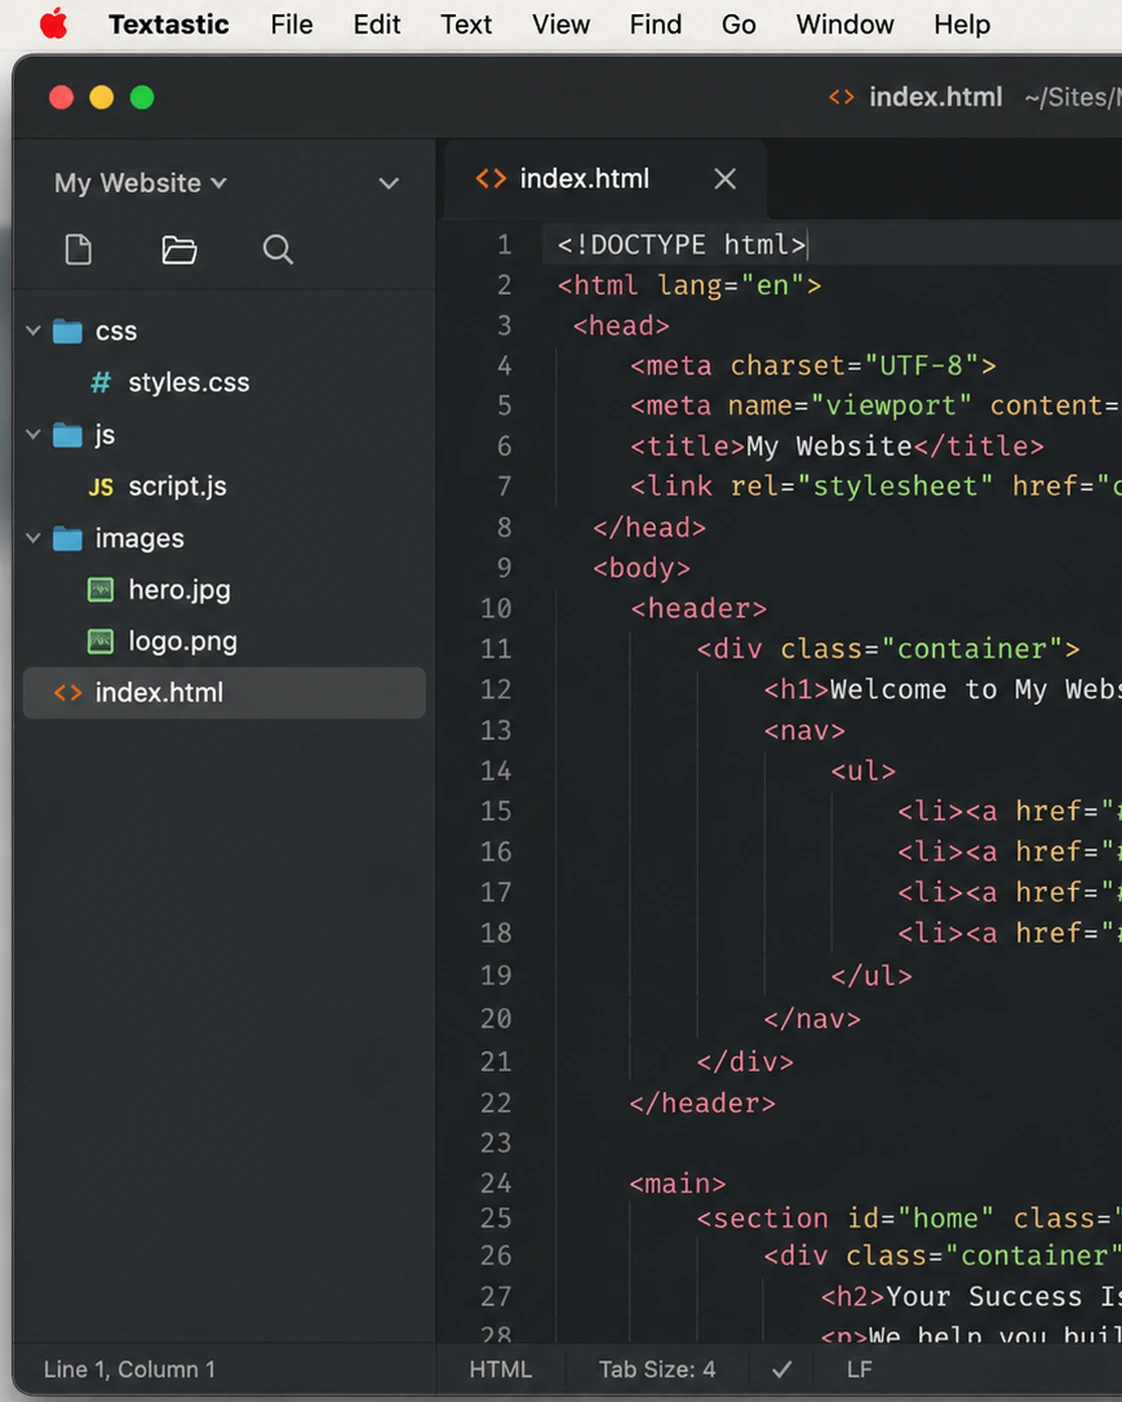
Task: Open the Textastic application menu
Action: 169,24
